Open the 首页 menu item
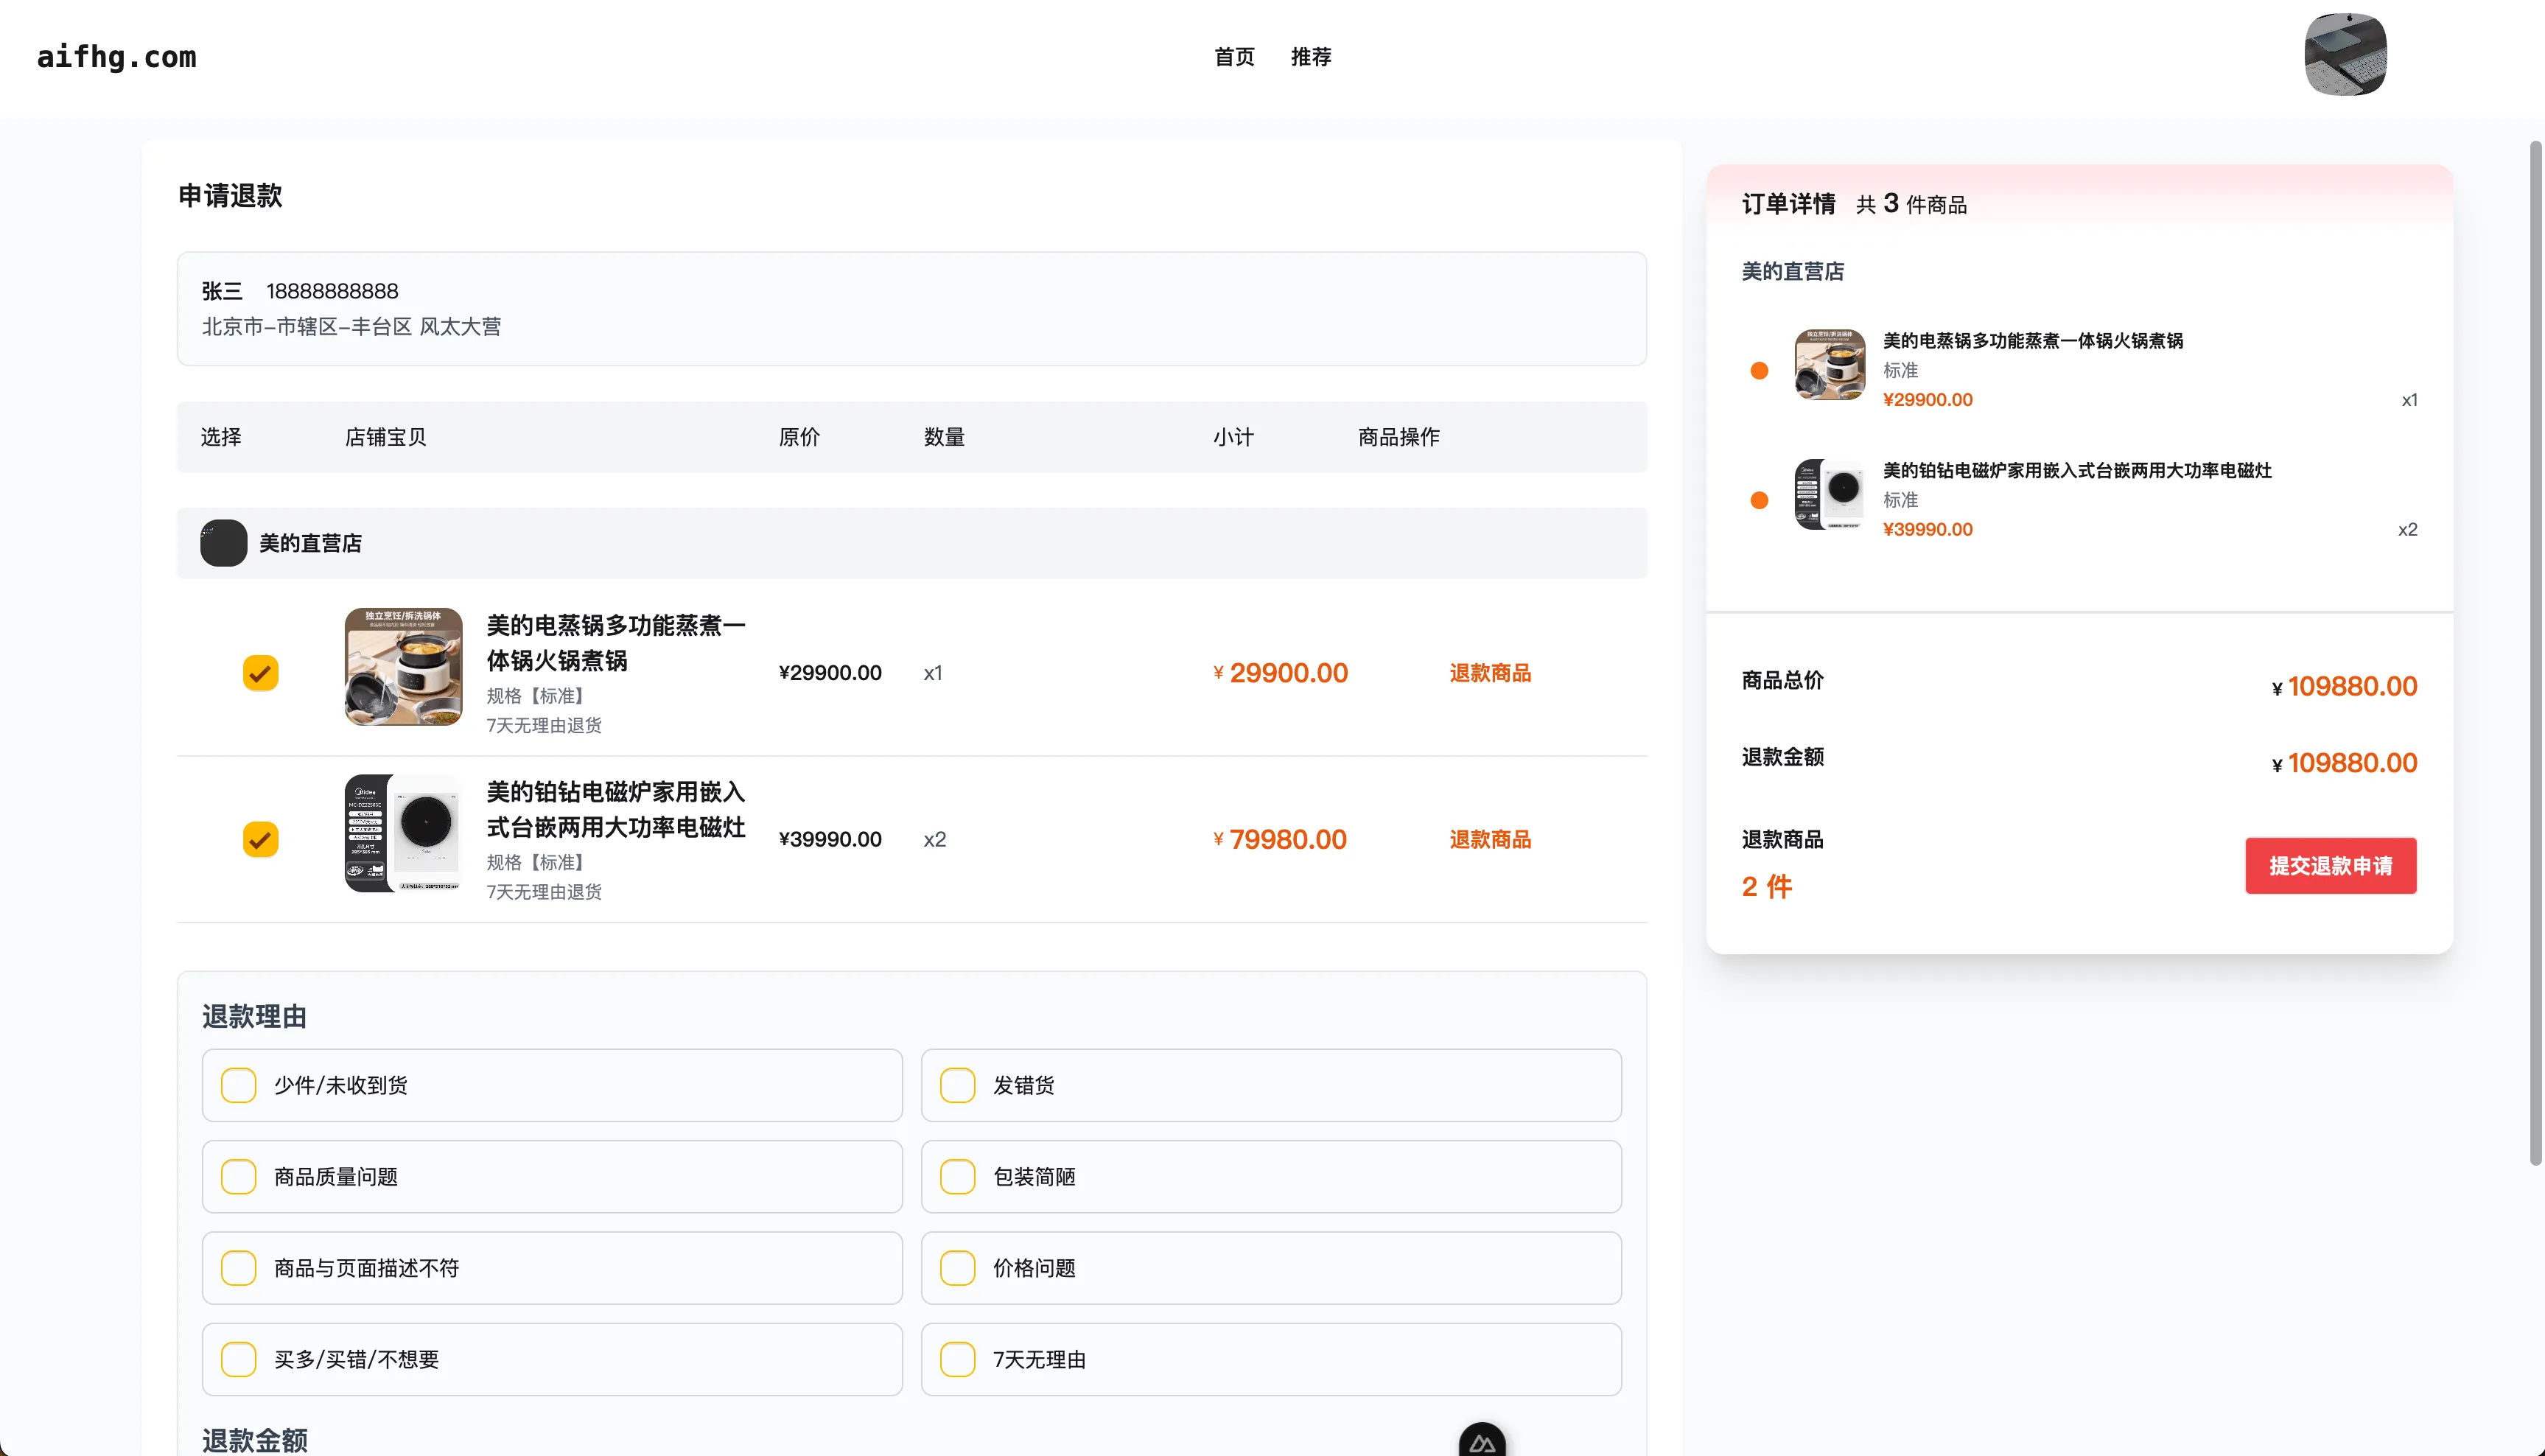2545x1456 pixels. [x=1233, y=57]
